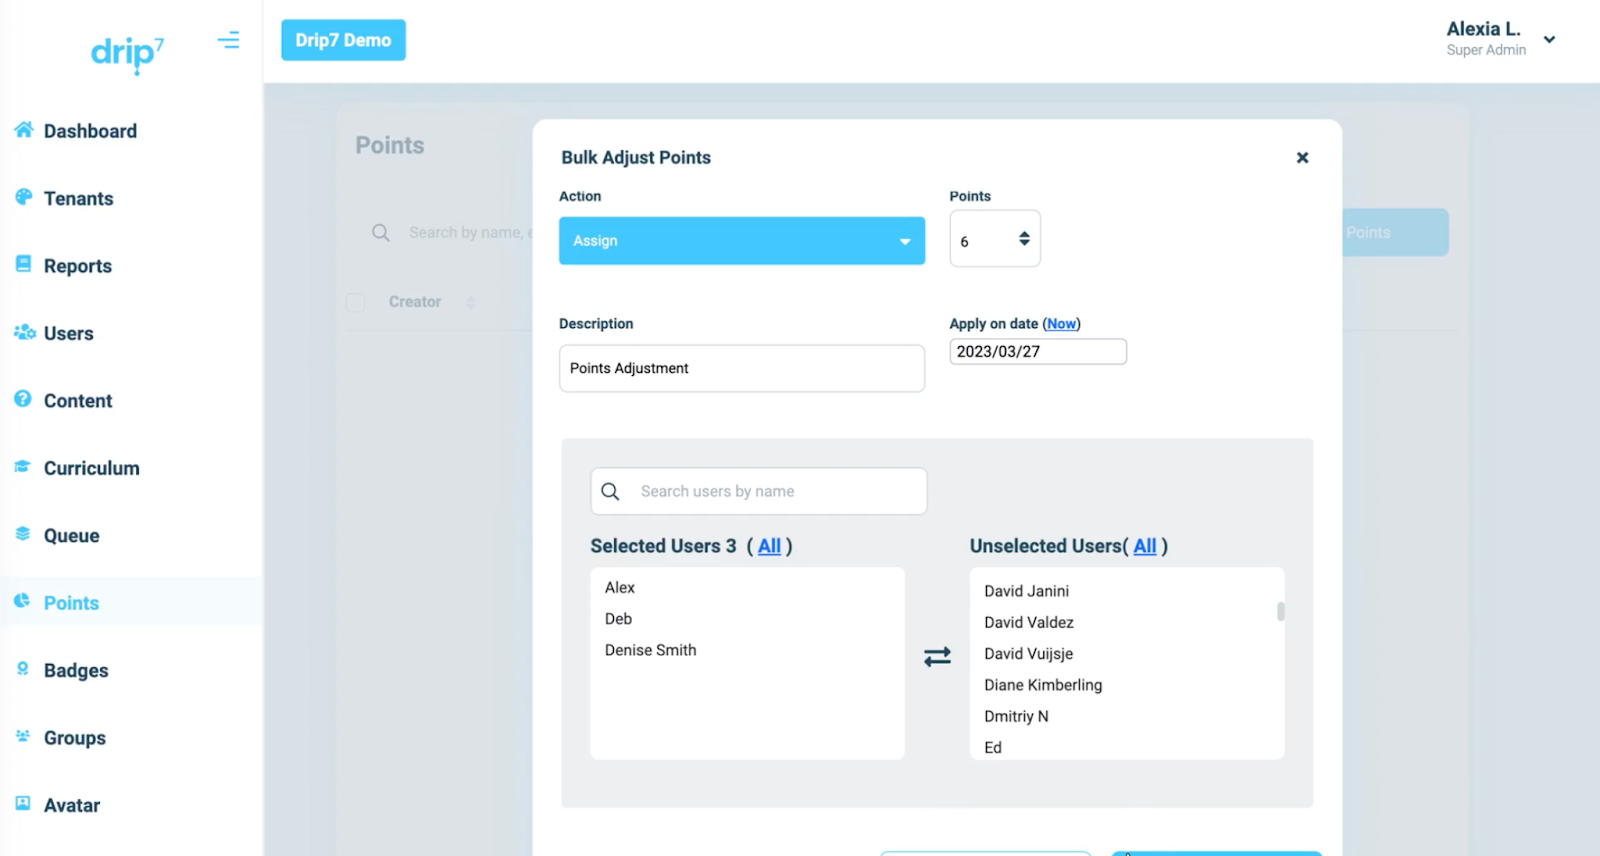Click the Badges award icon
Screen dimensions: 1600x856
pyautogui.click(x=23, y=669)
